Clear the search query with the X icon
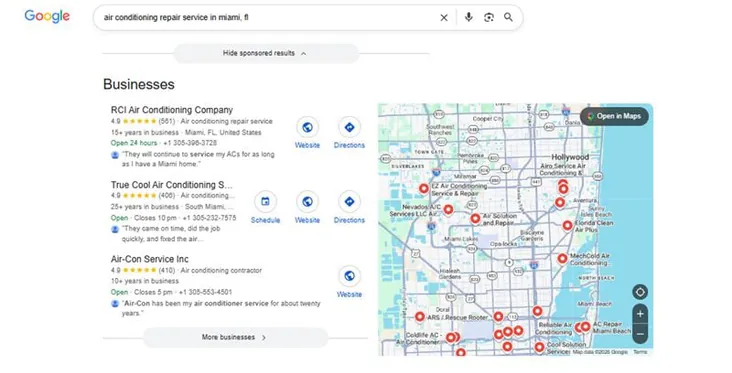The height and width of the screenshot is (373, 732). coord(444,18)
